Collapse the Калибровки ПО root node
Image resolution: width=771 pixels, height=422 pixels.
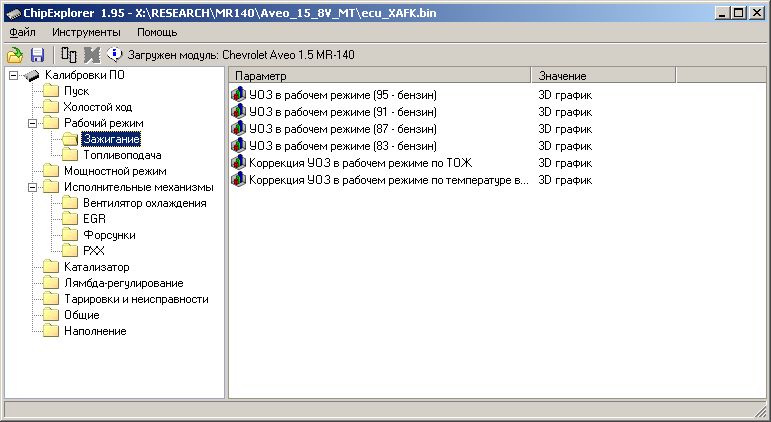13,75
